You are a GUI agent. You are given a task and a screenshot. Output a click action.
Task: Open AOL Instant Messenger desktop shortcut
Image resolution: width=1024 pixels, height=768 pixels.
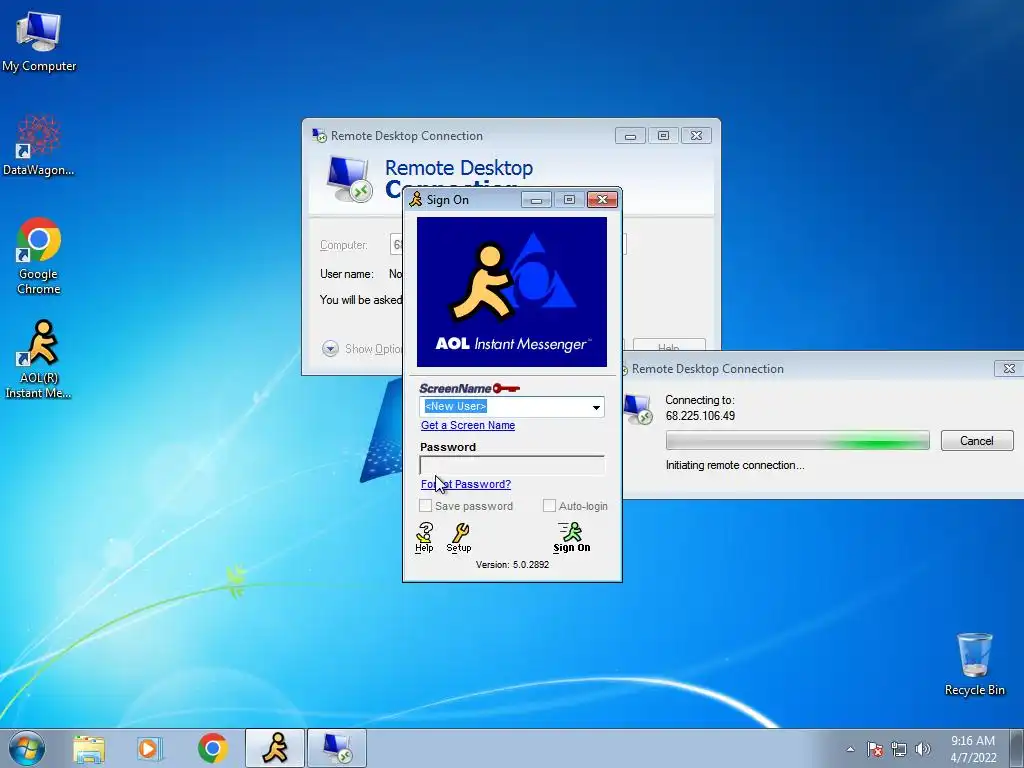tap(39, 359)
